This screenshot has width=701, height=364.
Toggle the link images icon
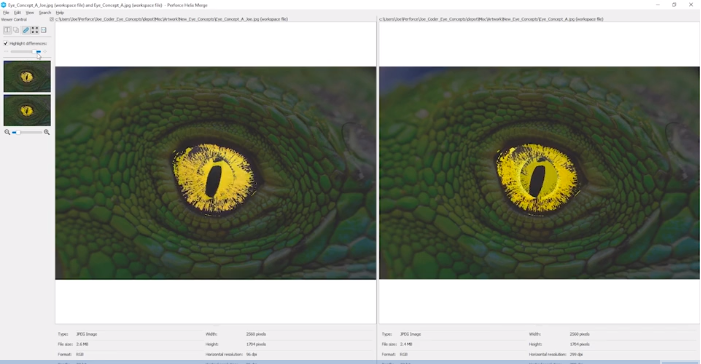(25, 30)
